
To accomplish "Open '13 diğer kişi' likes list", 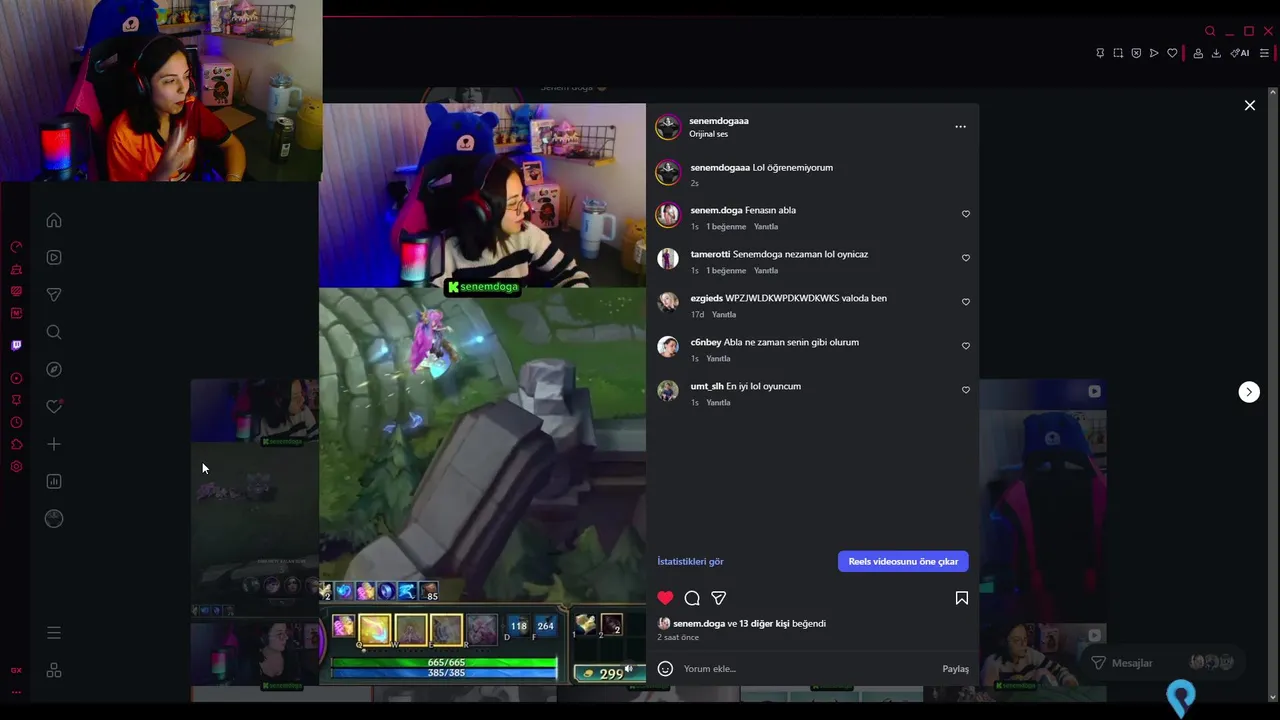I will (x=764, y=624).
